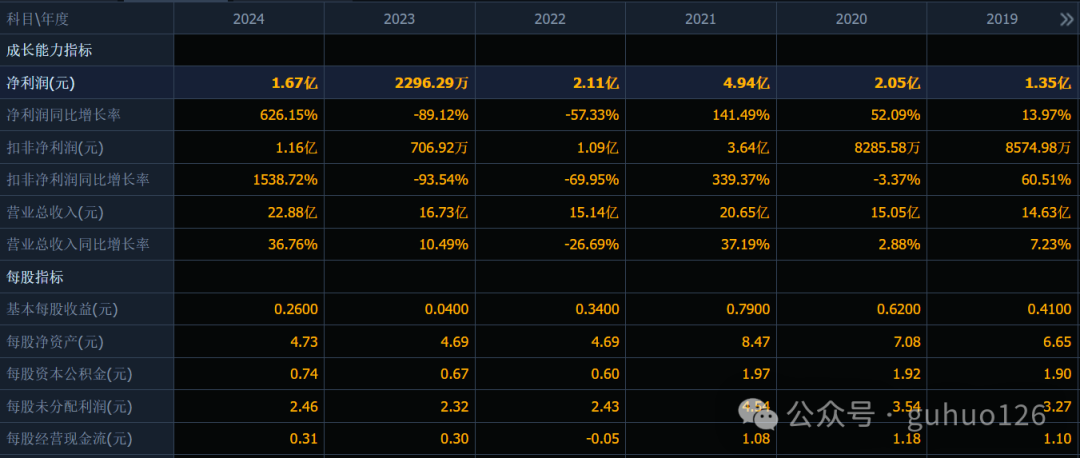Screen dimensions: 1080x458
Task: Click the 2020 column header
Action: [x=851, y=19]
